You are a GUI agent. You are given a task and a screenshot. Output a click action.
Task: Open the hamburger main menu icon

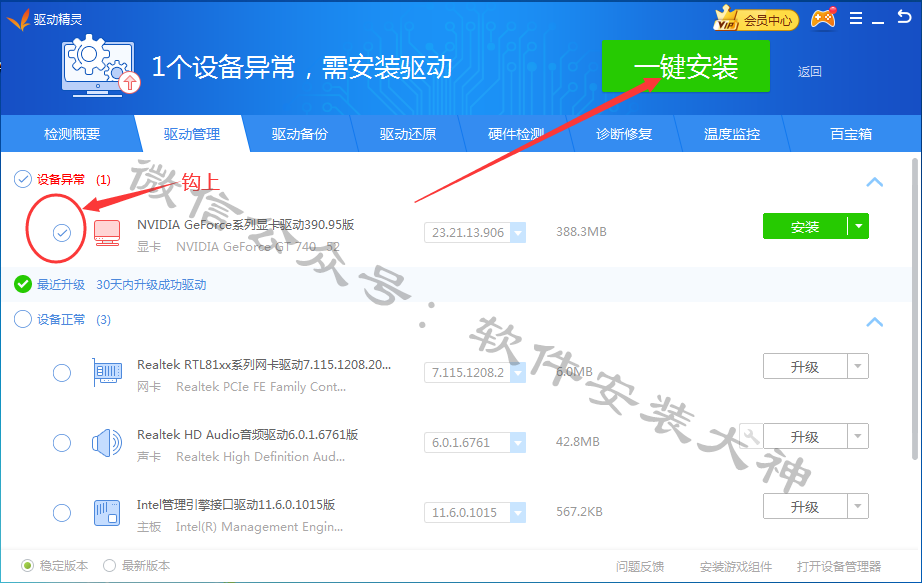pos(856,19)
